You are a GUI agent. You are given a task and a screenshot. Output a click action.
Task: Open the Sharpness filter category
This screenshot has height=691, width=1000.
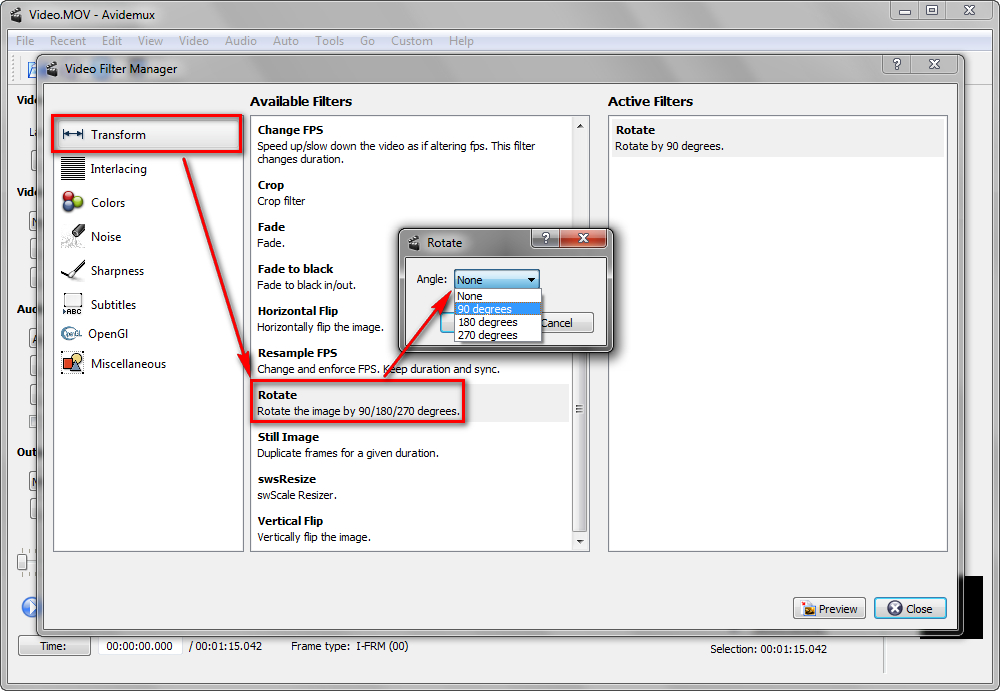tap(116, 271)
